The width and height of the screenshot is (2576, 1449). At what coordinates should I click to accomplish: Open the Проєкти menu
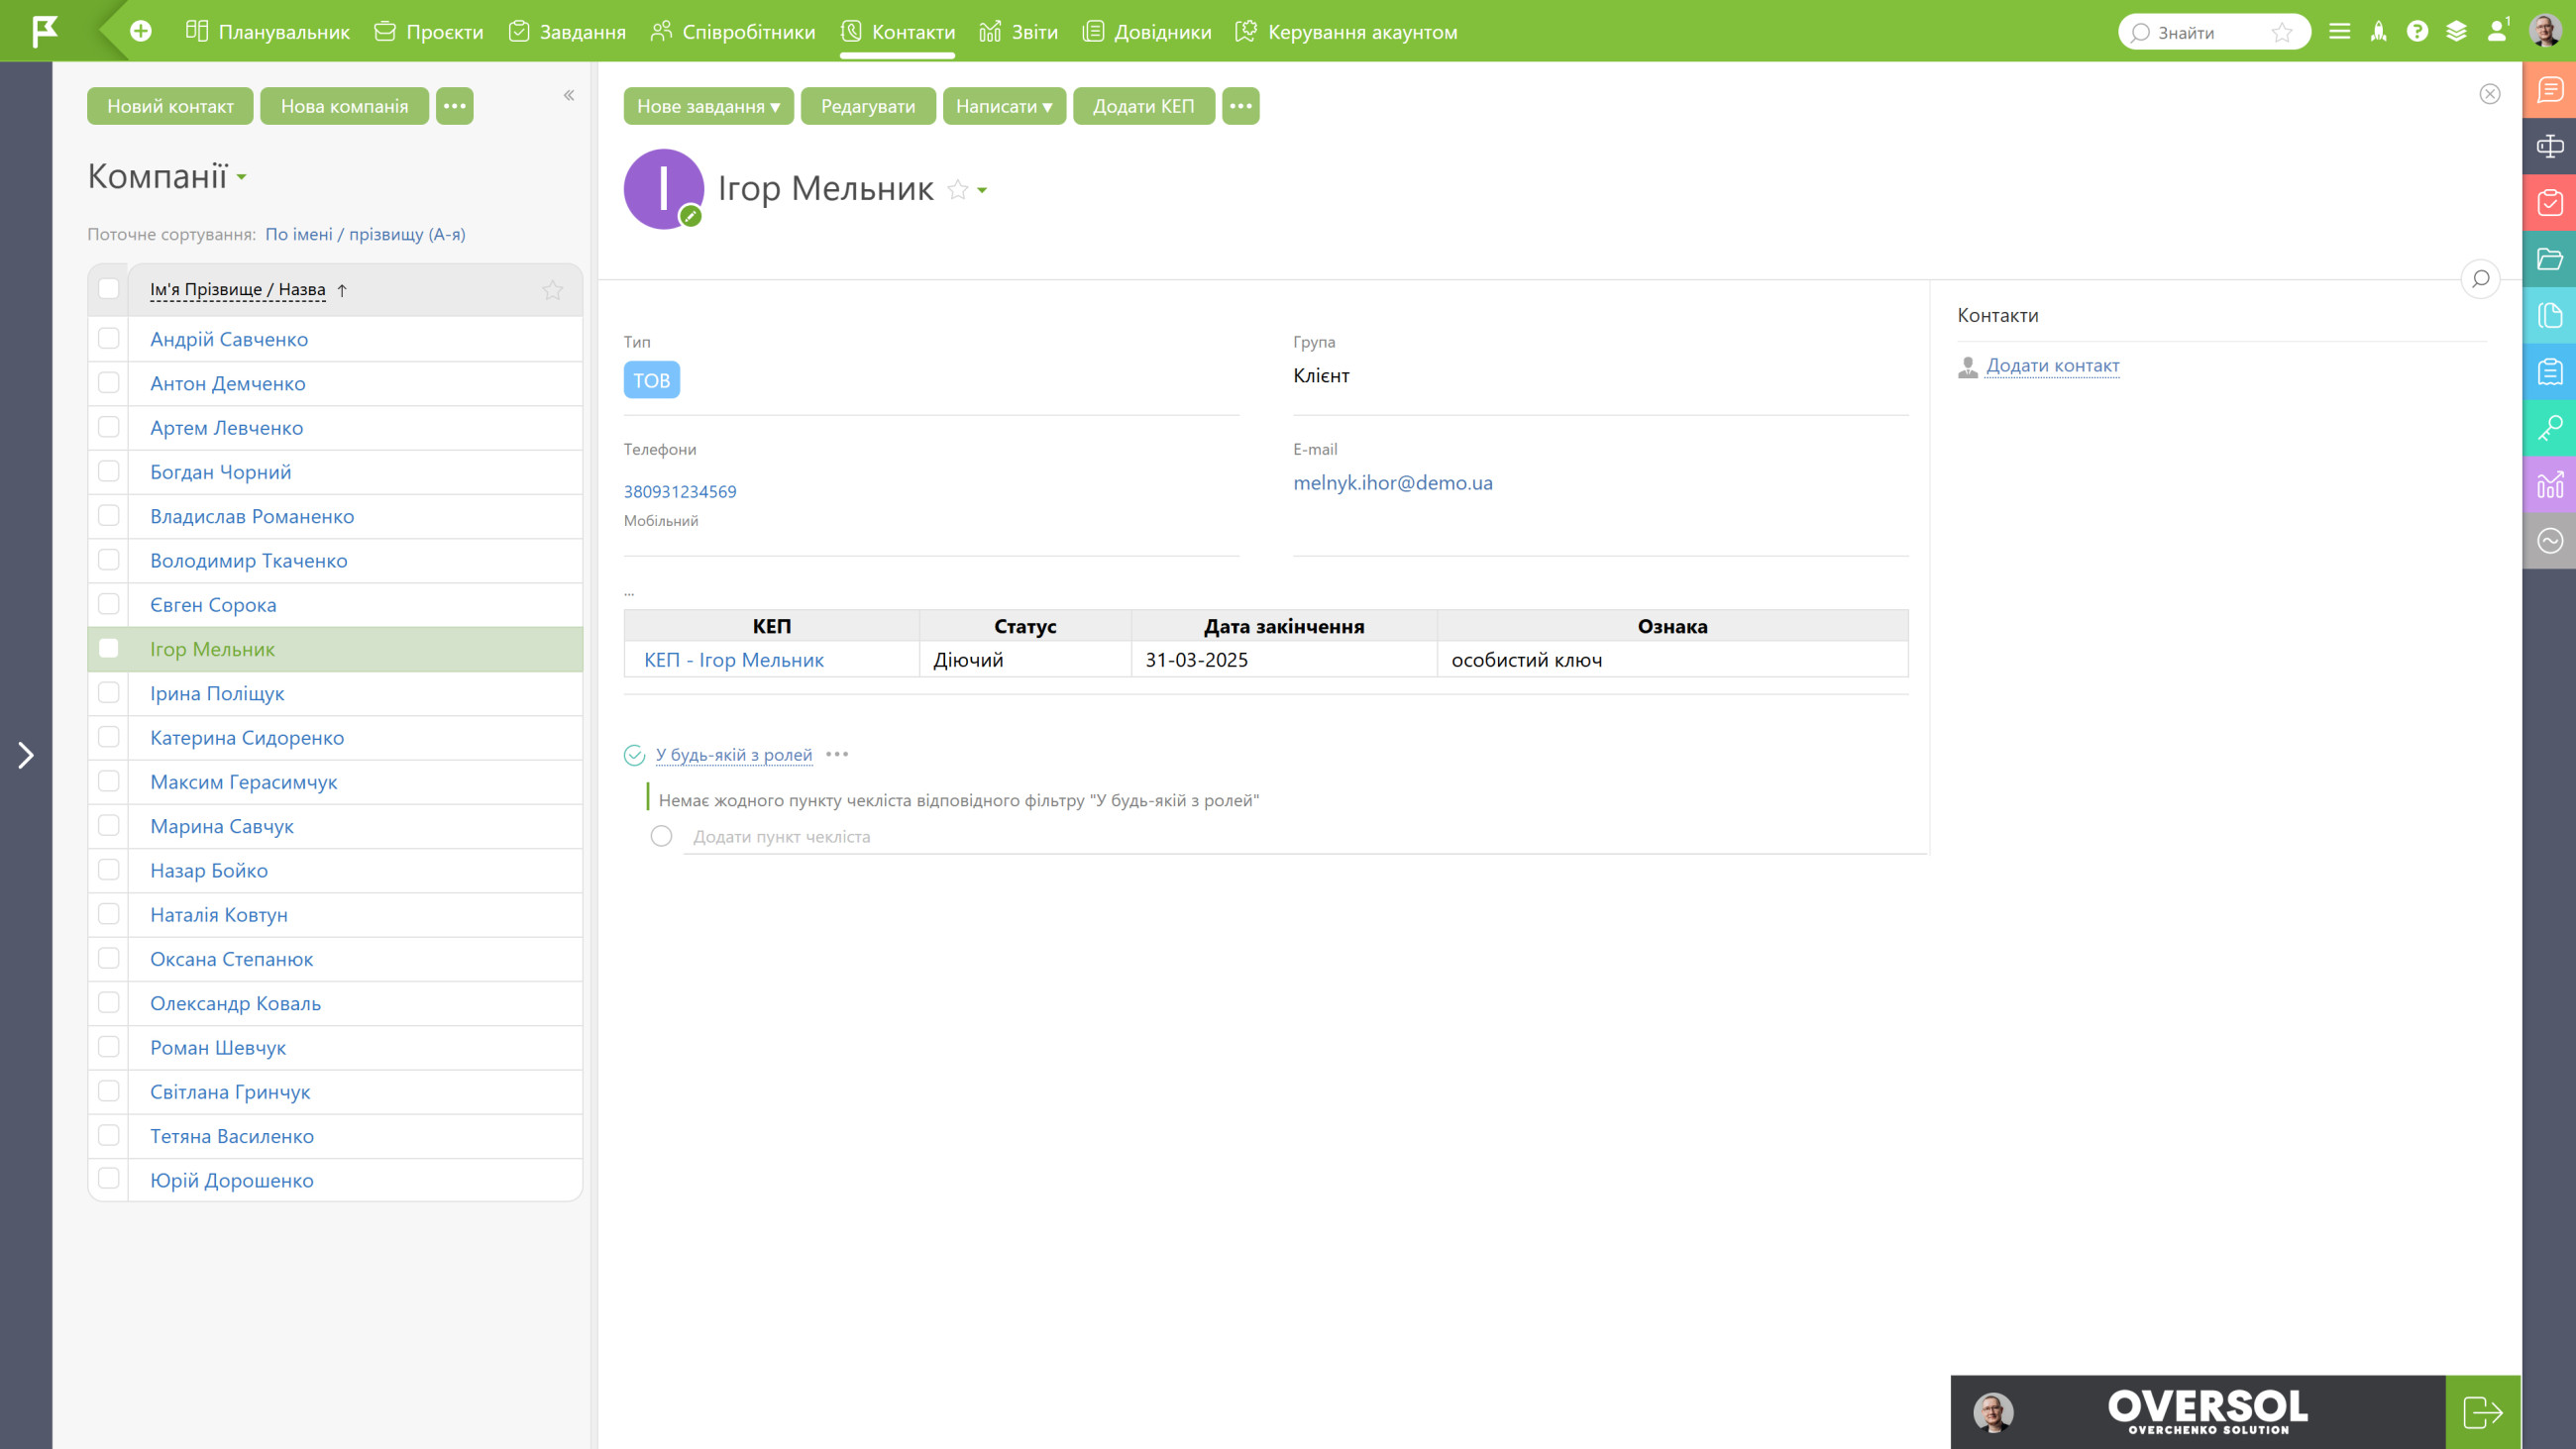point(428,32)
